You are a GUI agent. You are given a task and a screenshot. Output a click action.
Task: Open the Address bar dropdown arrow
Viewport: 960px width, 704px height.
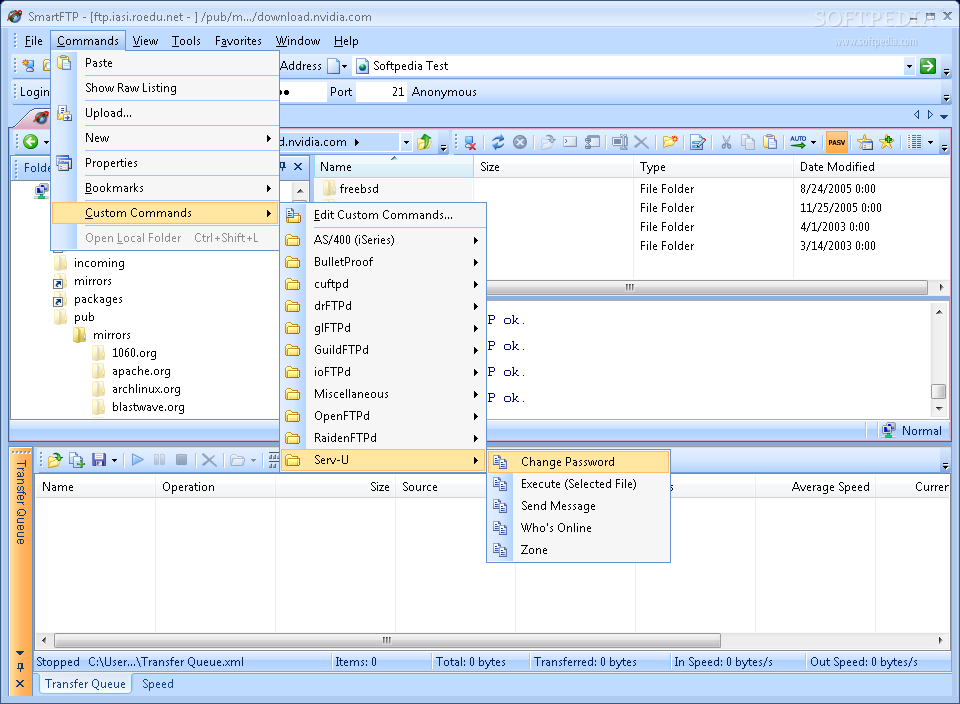pos(909,66)
